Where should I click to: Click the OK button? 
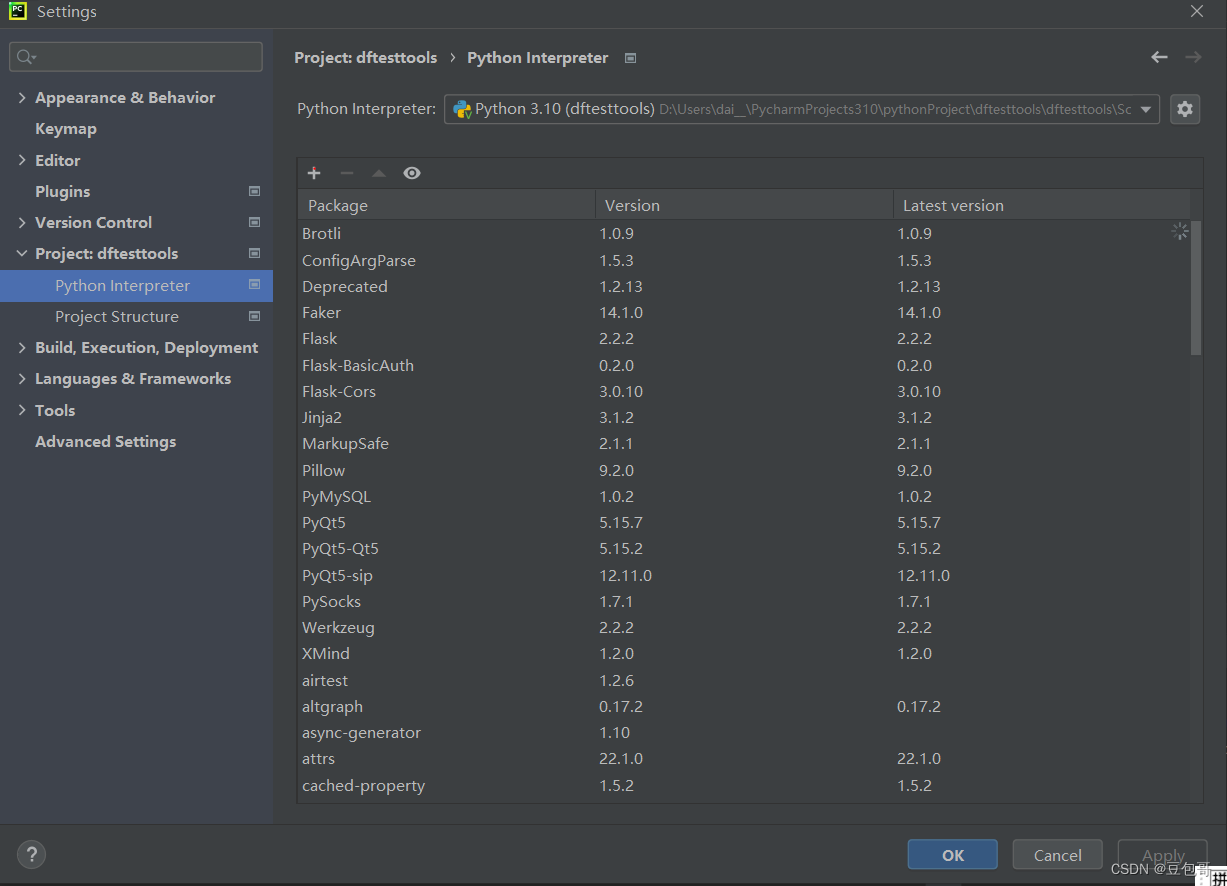953,855
